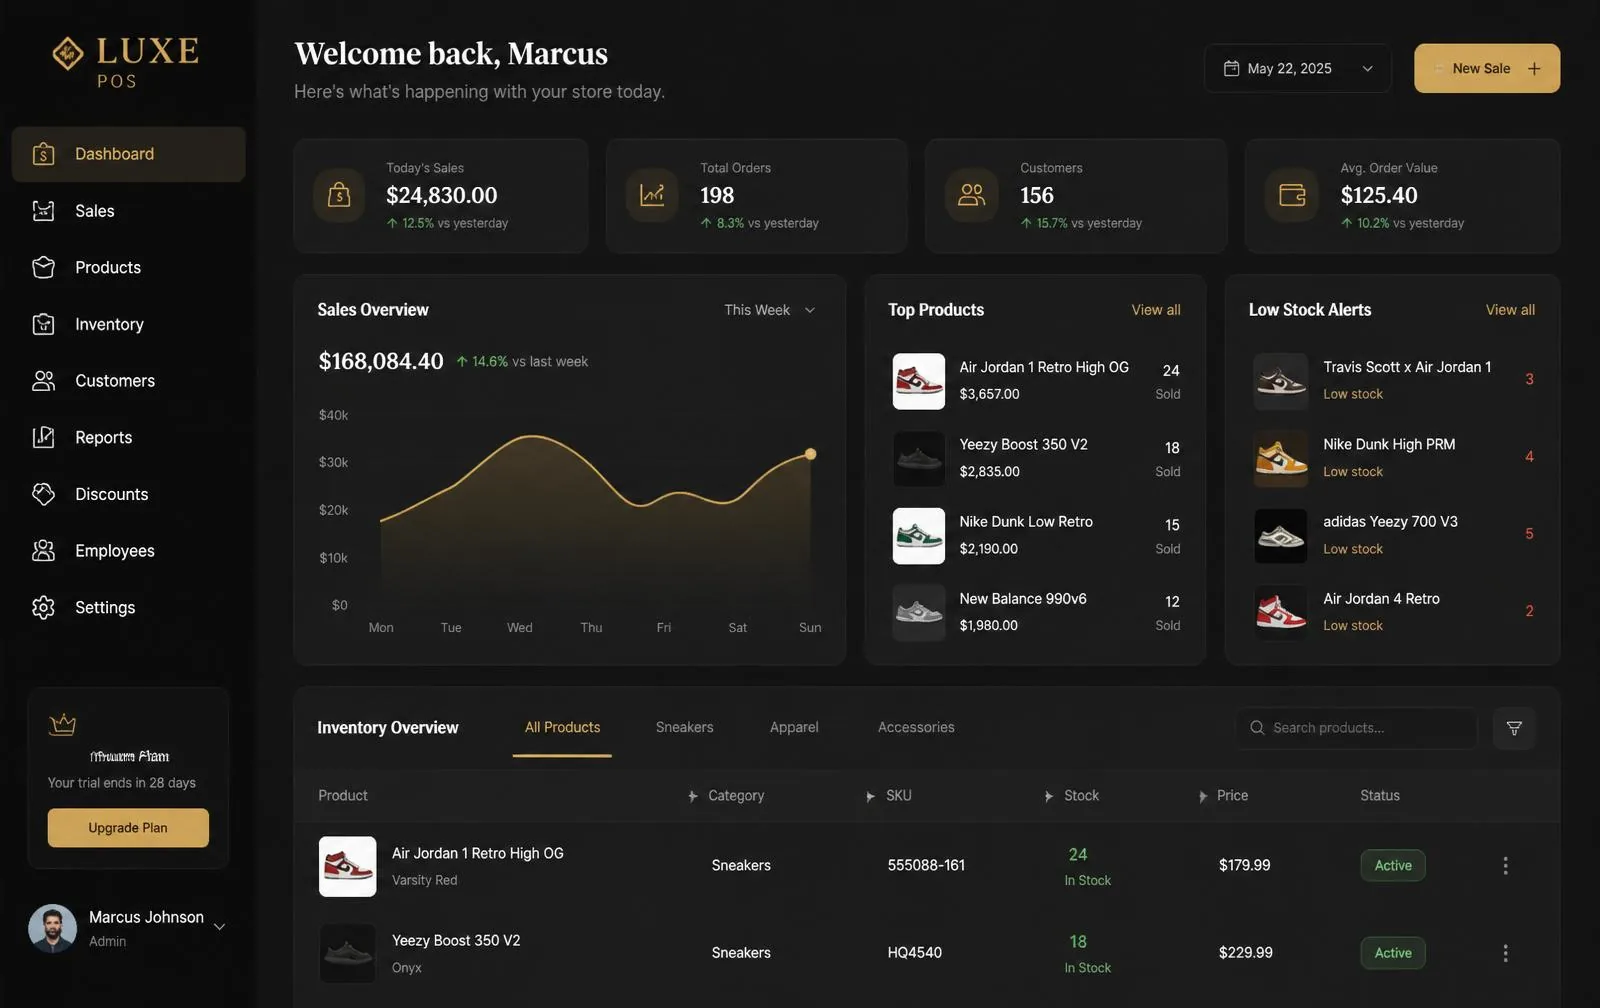The width and height of the screenshot is (1600, 1008).
Task: Open Inventory in the sidebar
Action: pos(128,324)
